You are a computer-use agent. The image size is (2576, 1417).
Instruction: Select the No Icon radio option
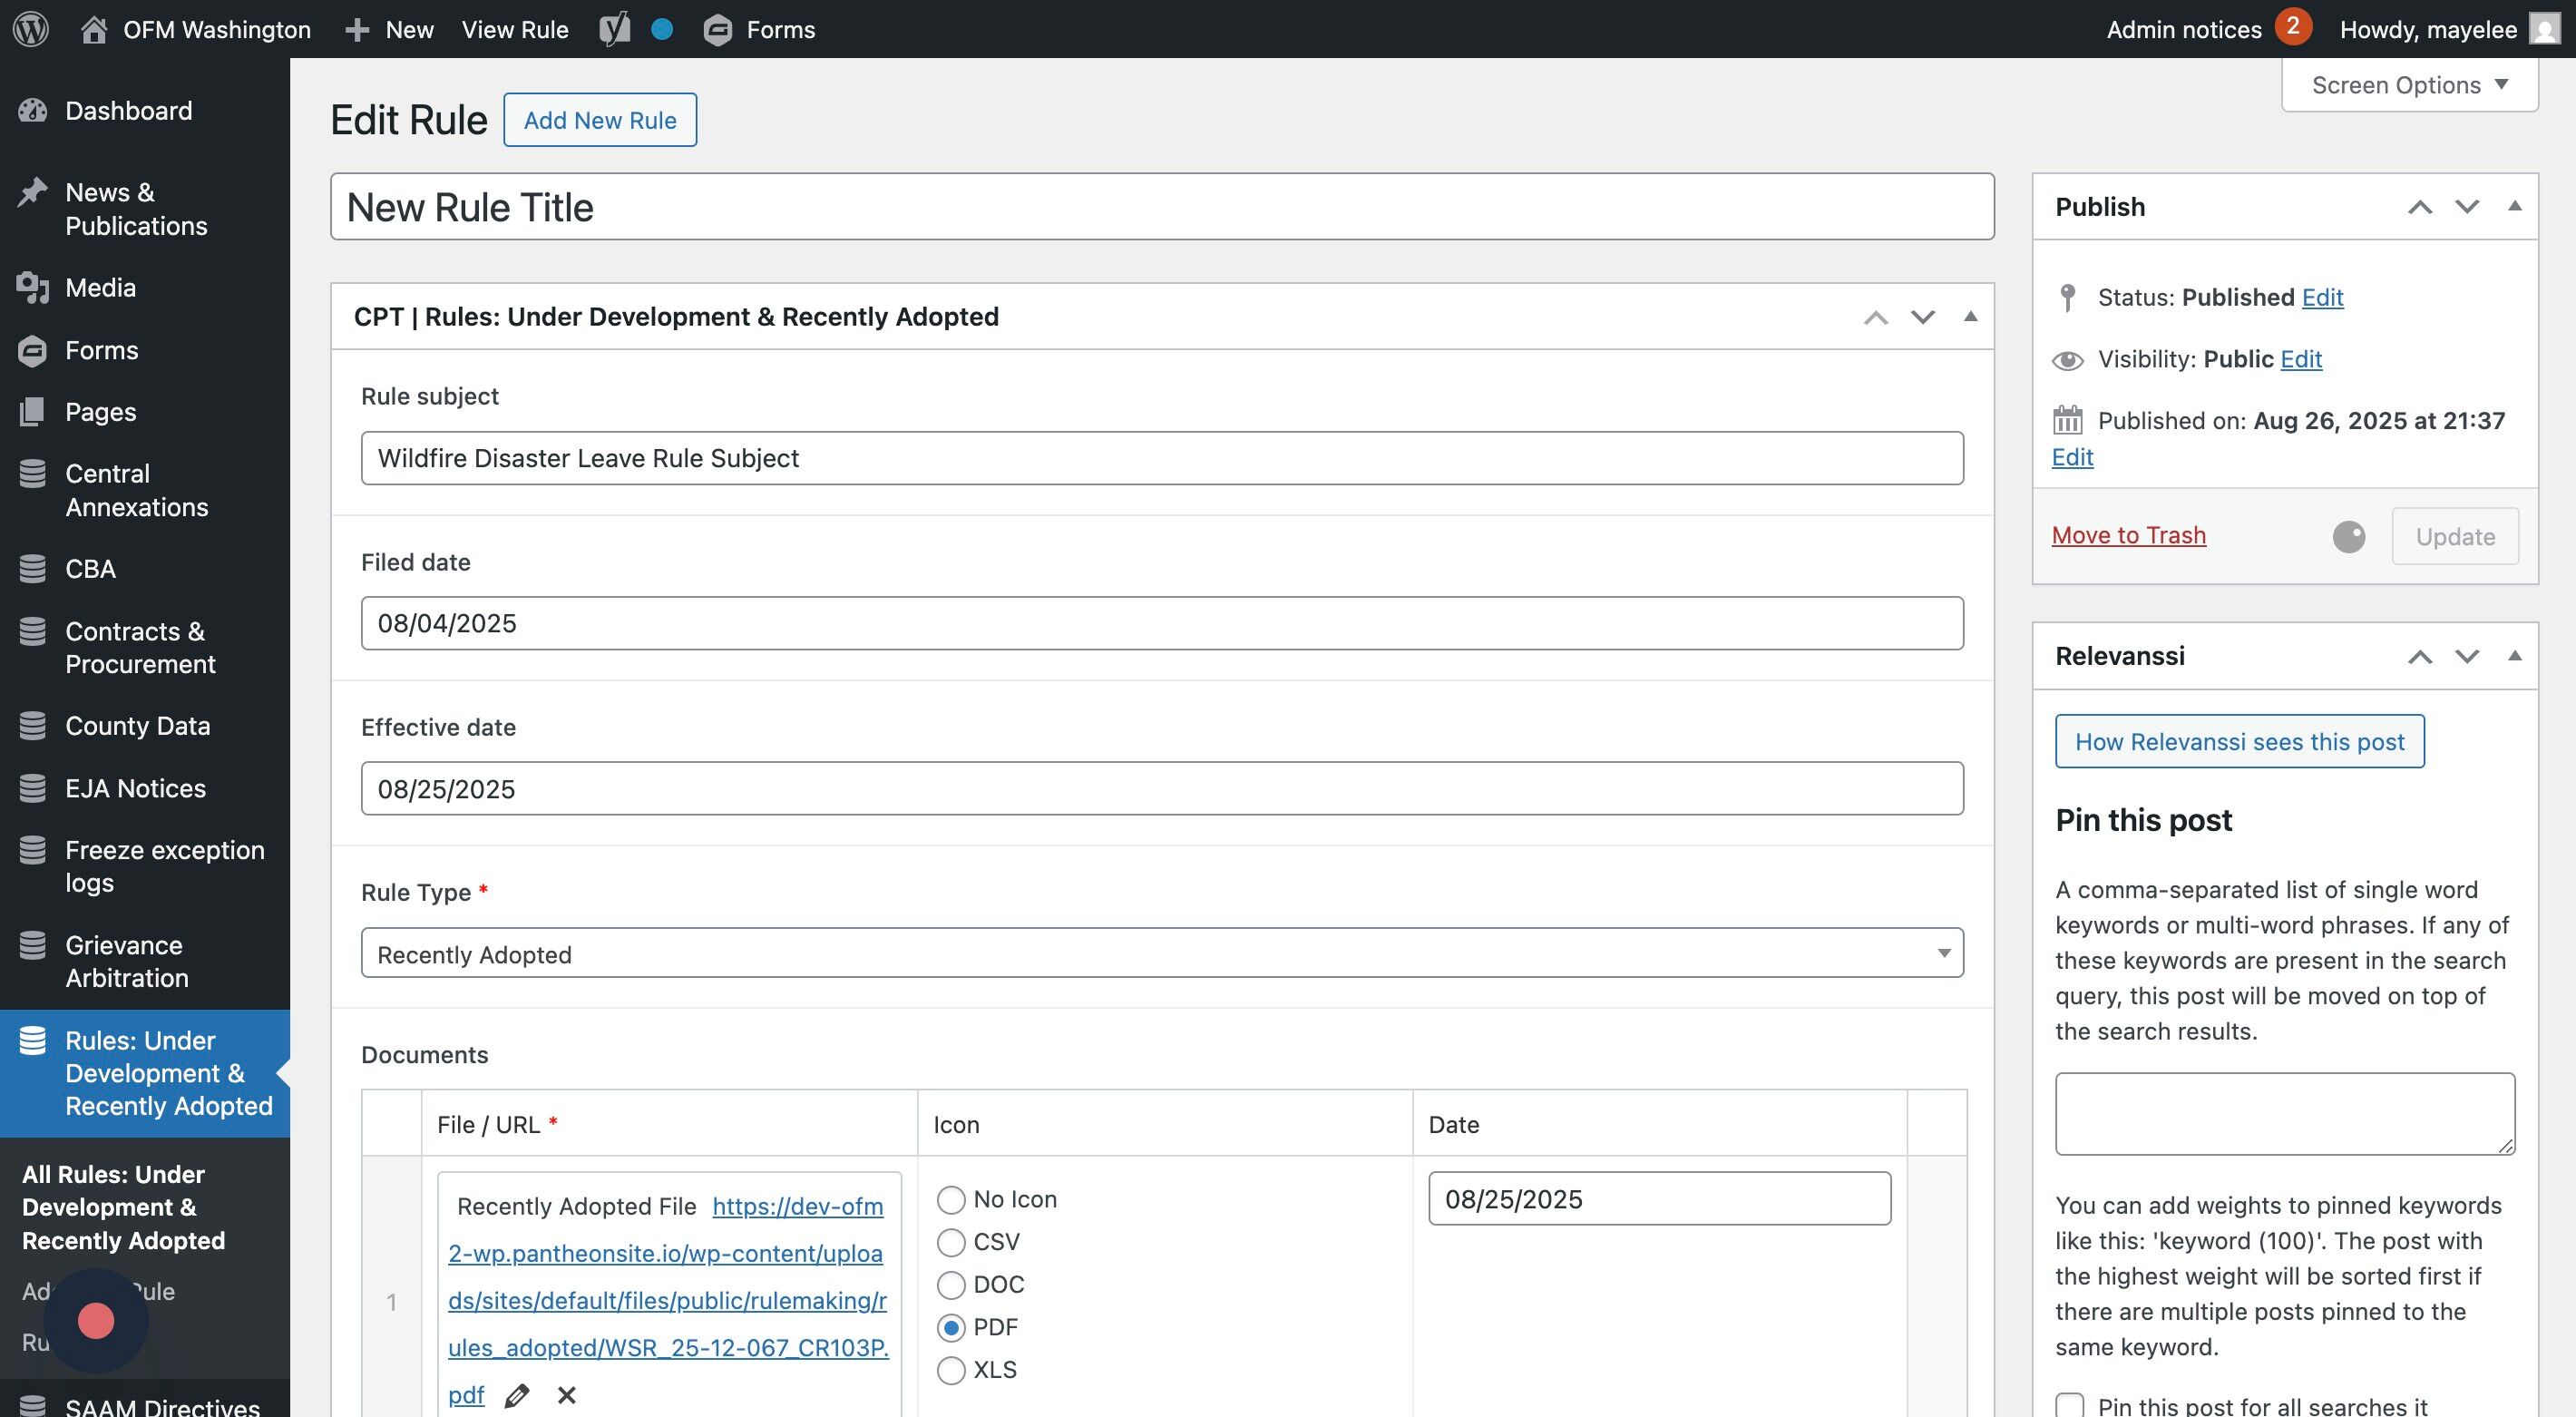point(951,1199)
